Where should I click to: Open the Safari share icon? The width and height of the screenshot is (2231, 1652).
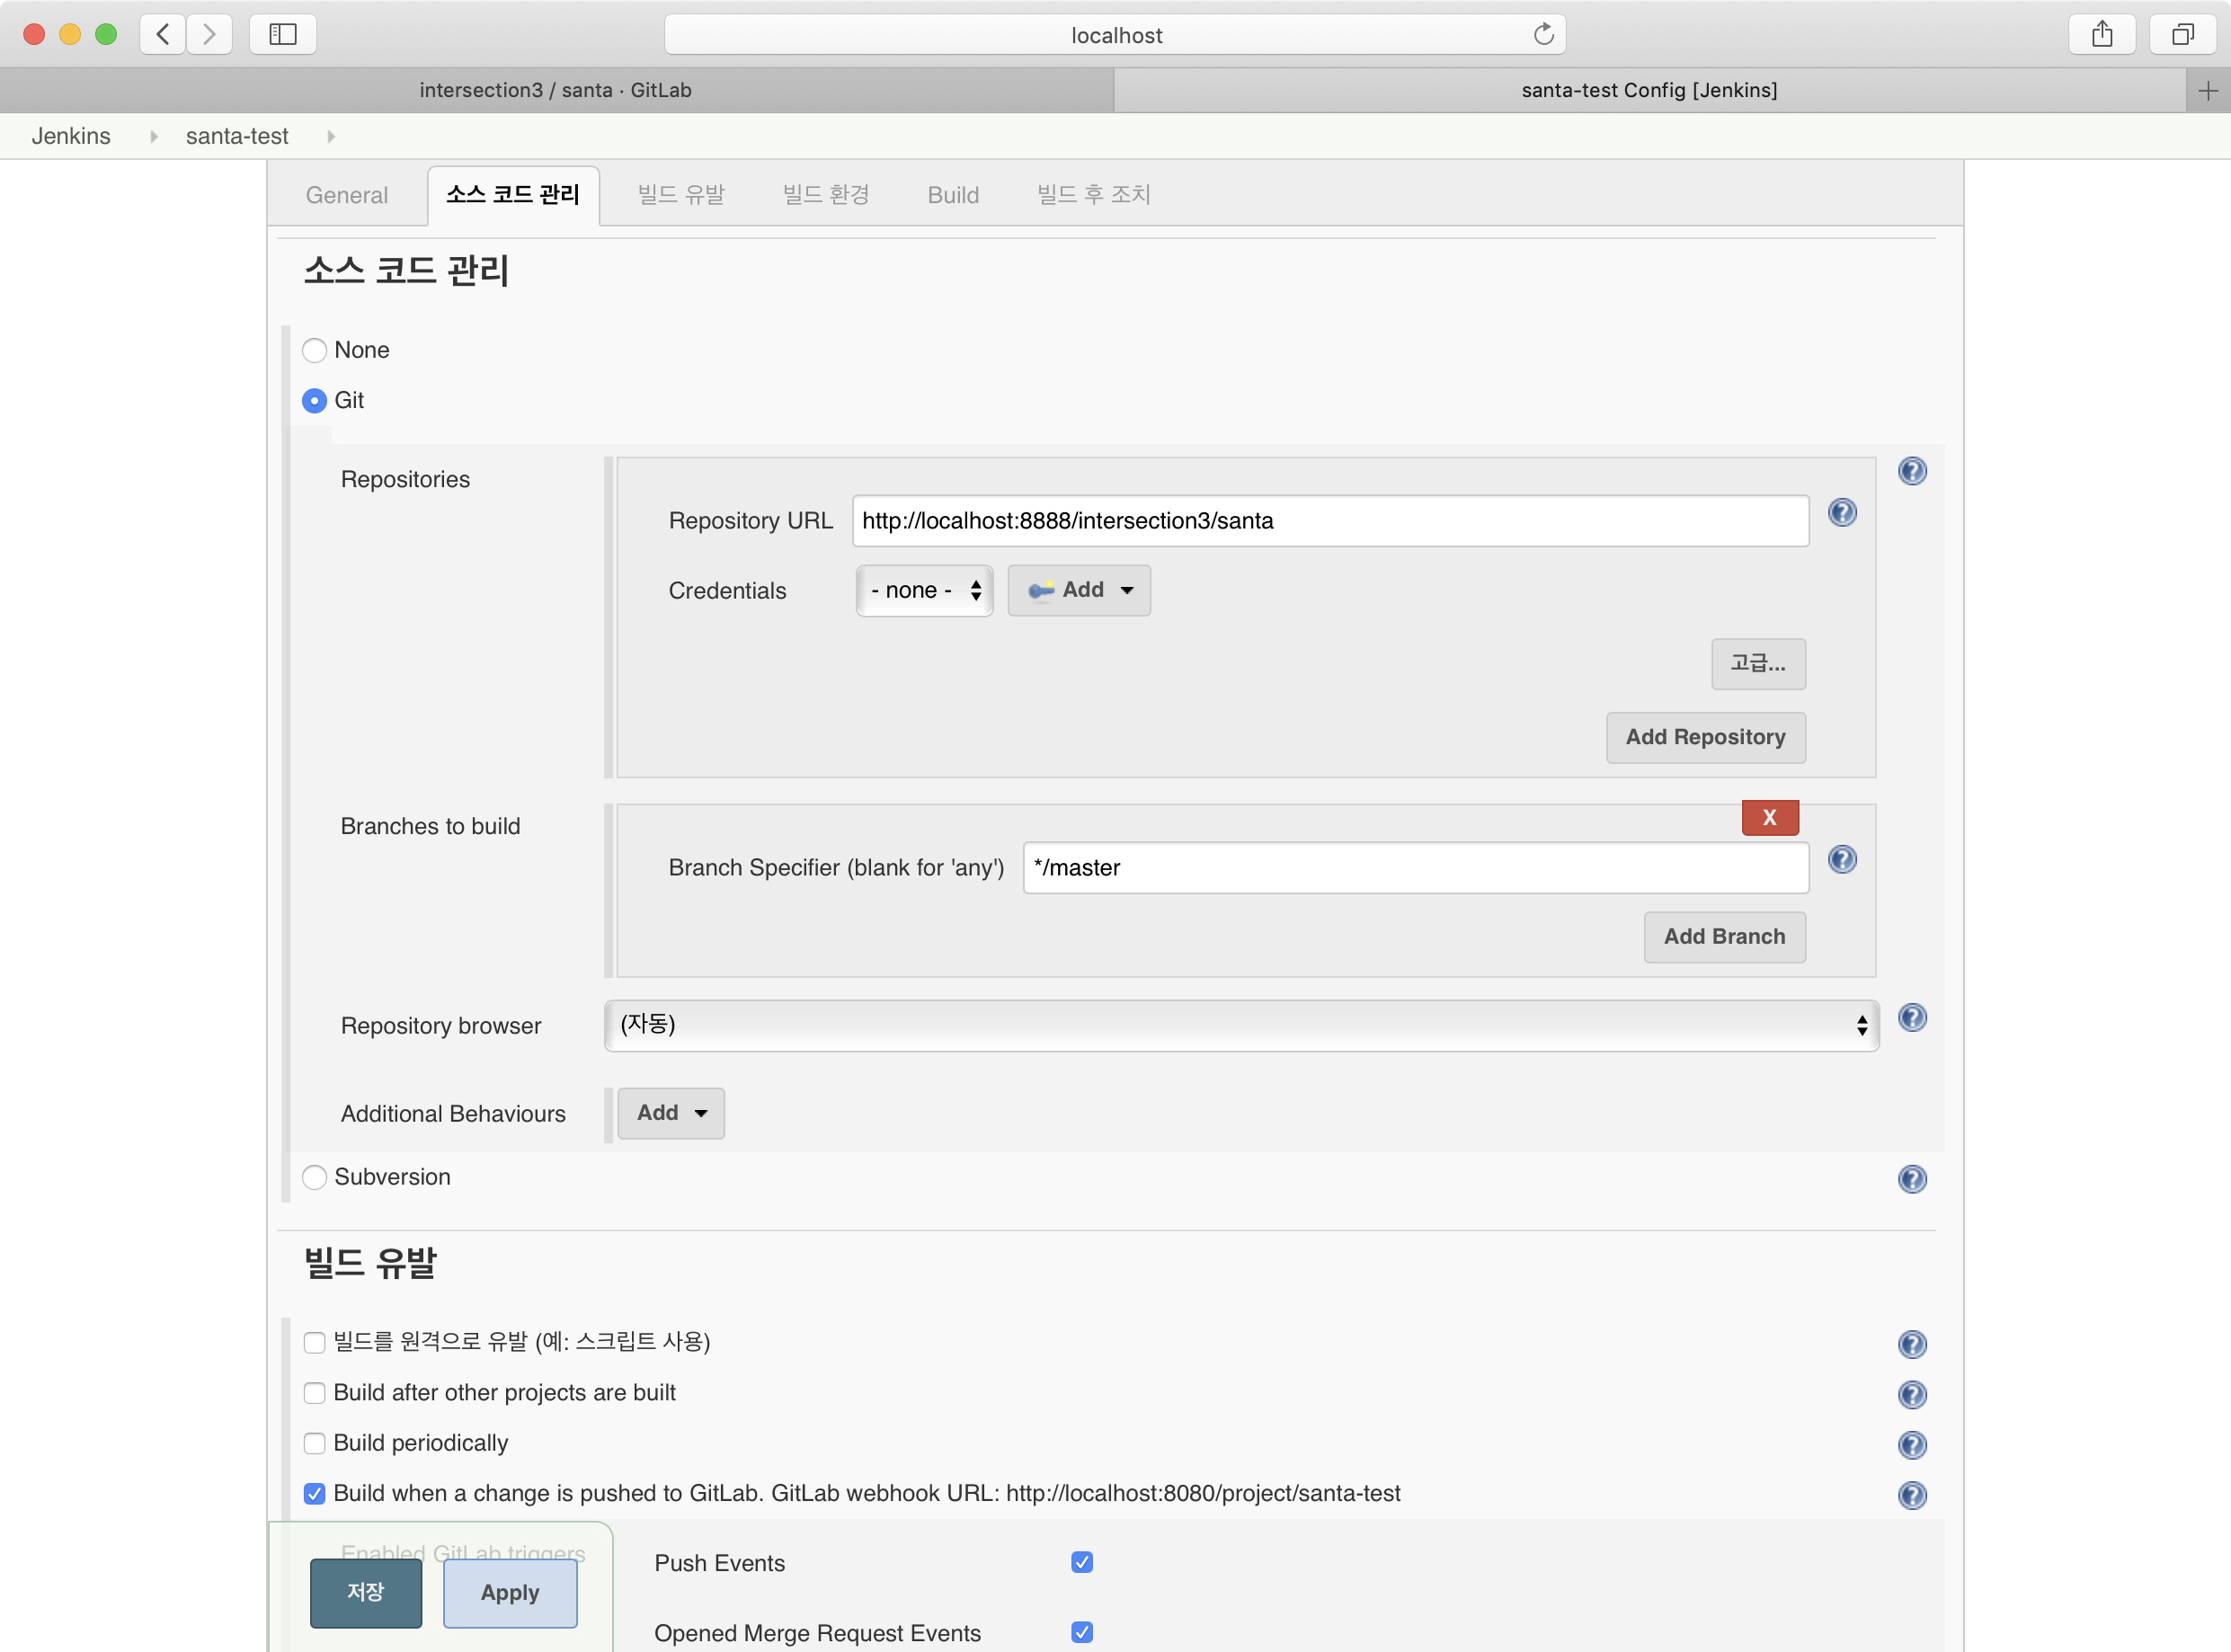tap(2102, 34)
